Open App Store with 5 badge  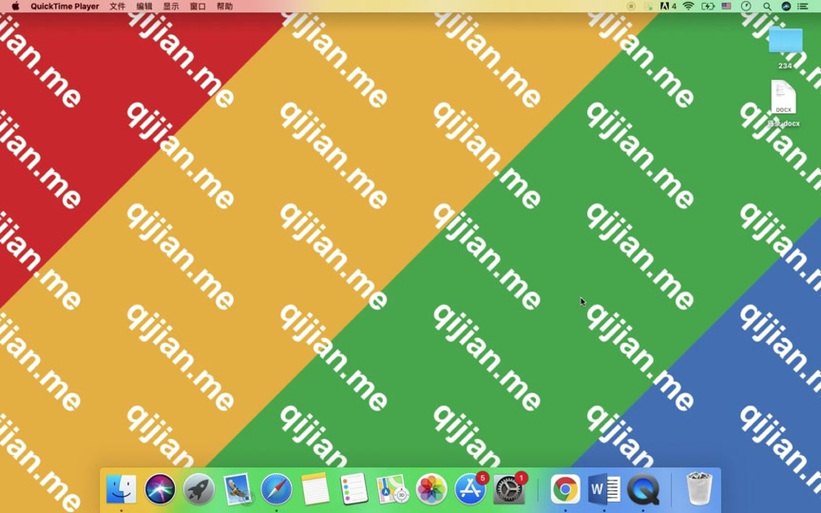(470, 489)
